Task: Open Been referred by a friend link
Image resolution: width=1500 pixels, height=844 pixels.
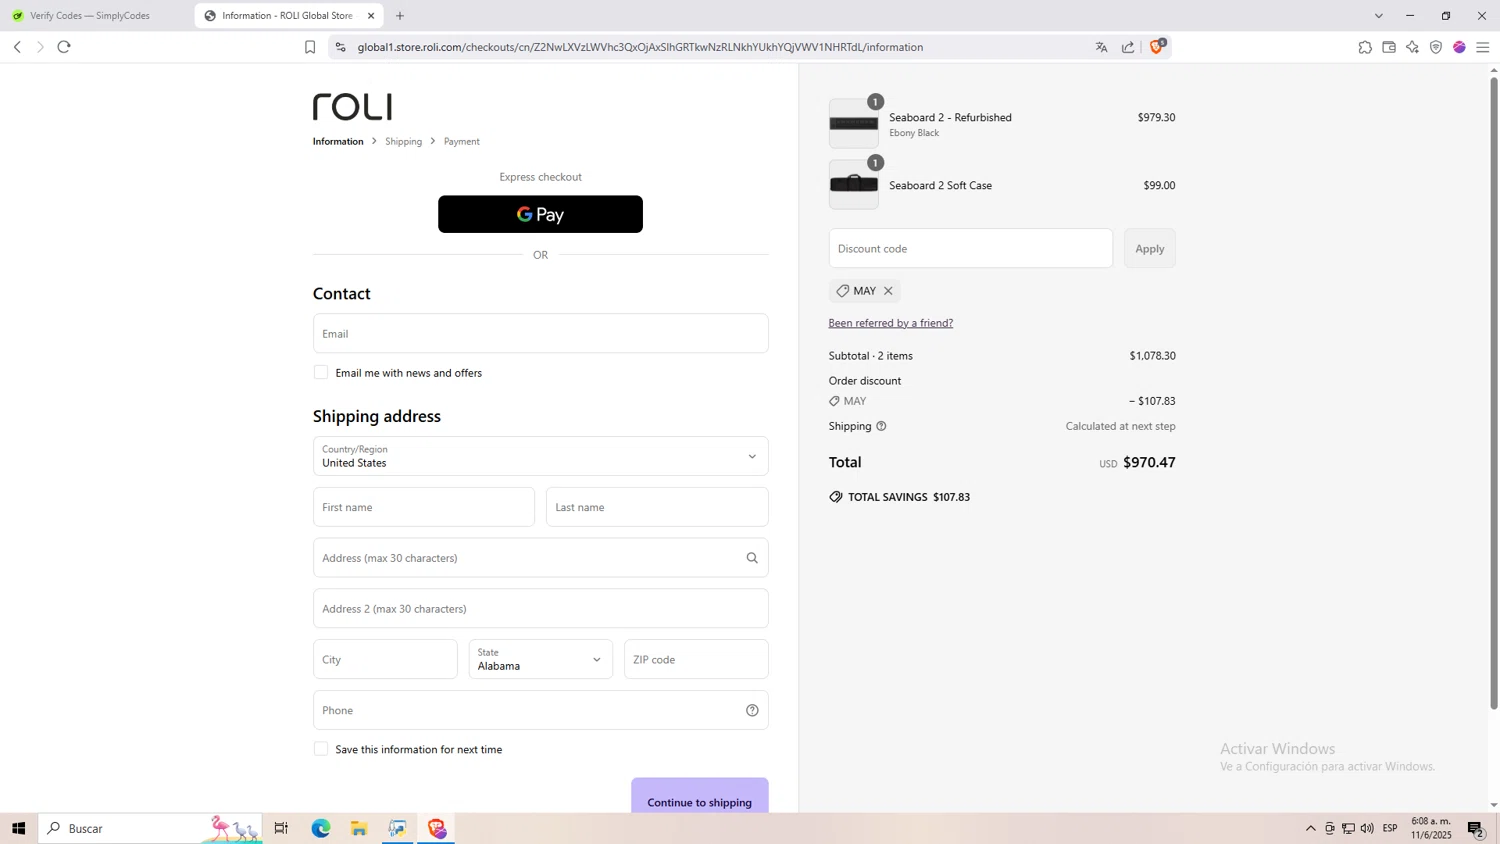Action: [x=891, y=323]
